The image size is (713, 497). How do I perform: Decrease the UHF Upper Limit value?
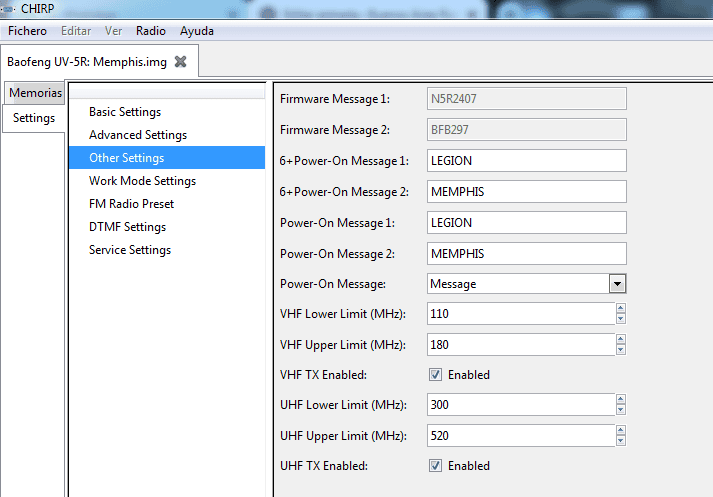pyautogui.click(x=620, y=441)
